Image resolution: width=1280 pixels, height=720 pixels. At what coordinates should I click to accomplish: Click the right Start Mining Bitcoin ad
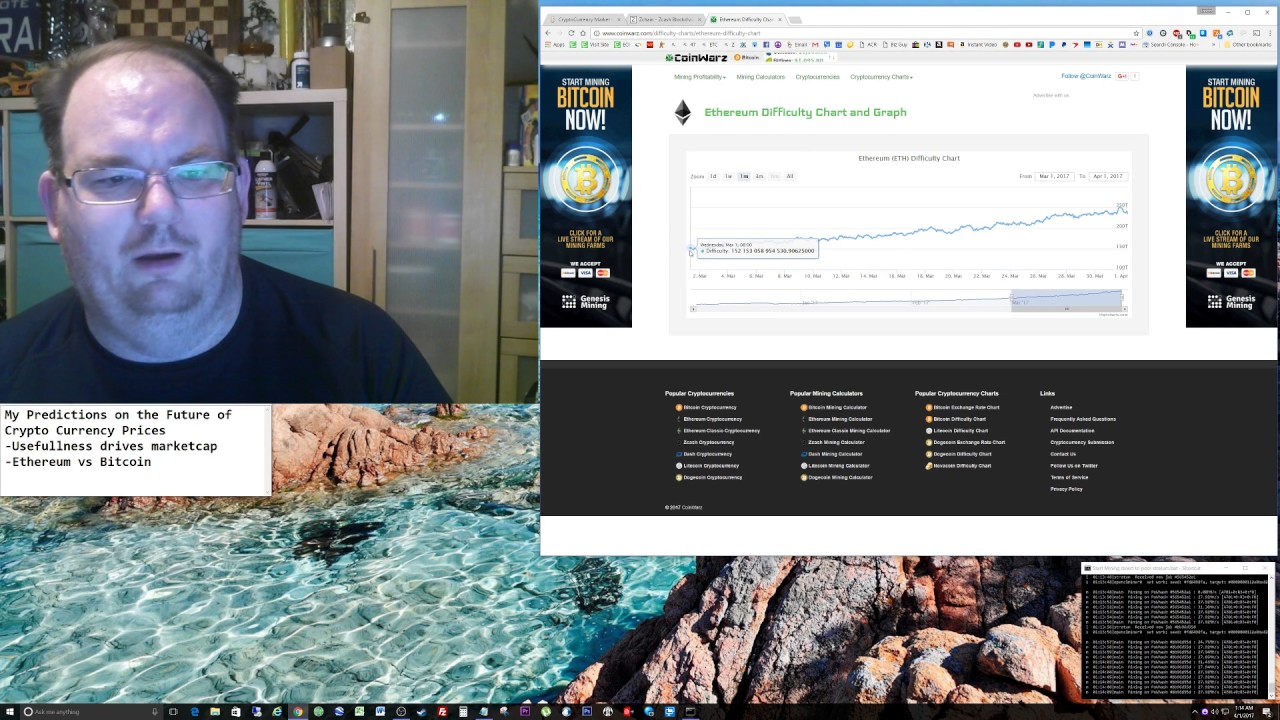tap(1231, 197)
